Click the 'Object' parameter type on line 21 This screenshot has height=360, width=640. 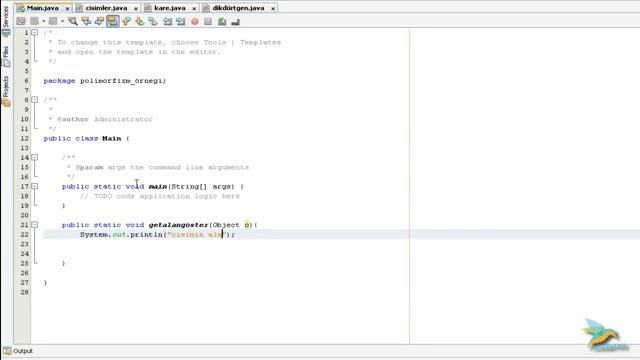tap(226, 225)
